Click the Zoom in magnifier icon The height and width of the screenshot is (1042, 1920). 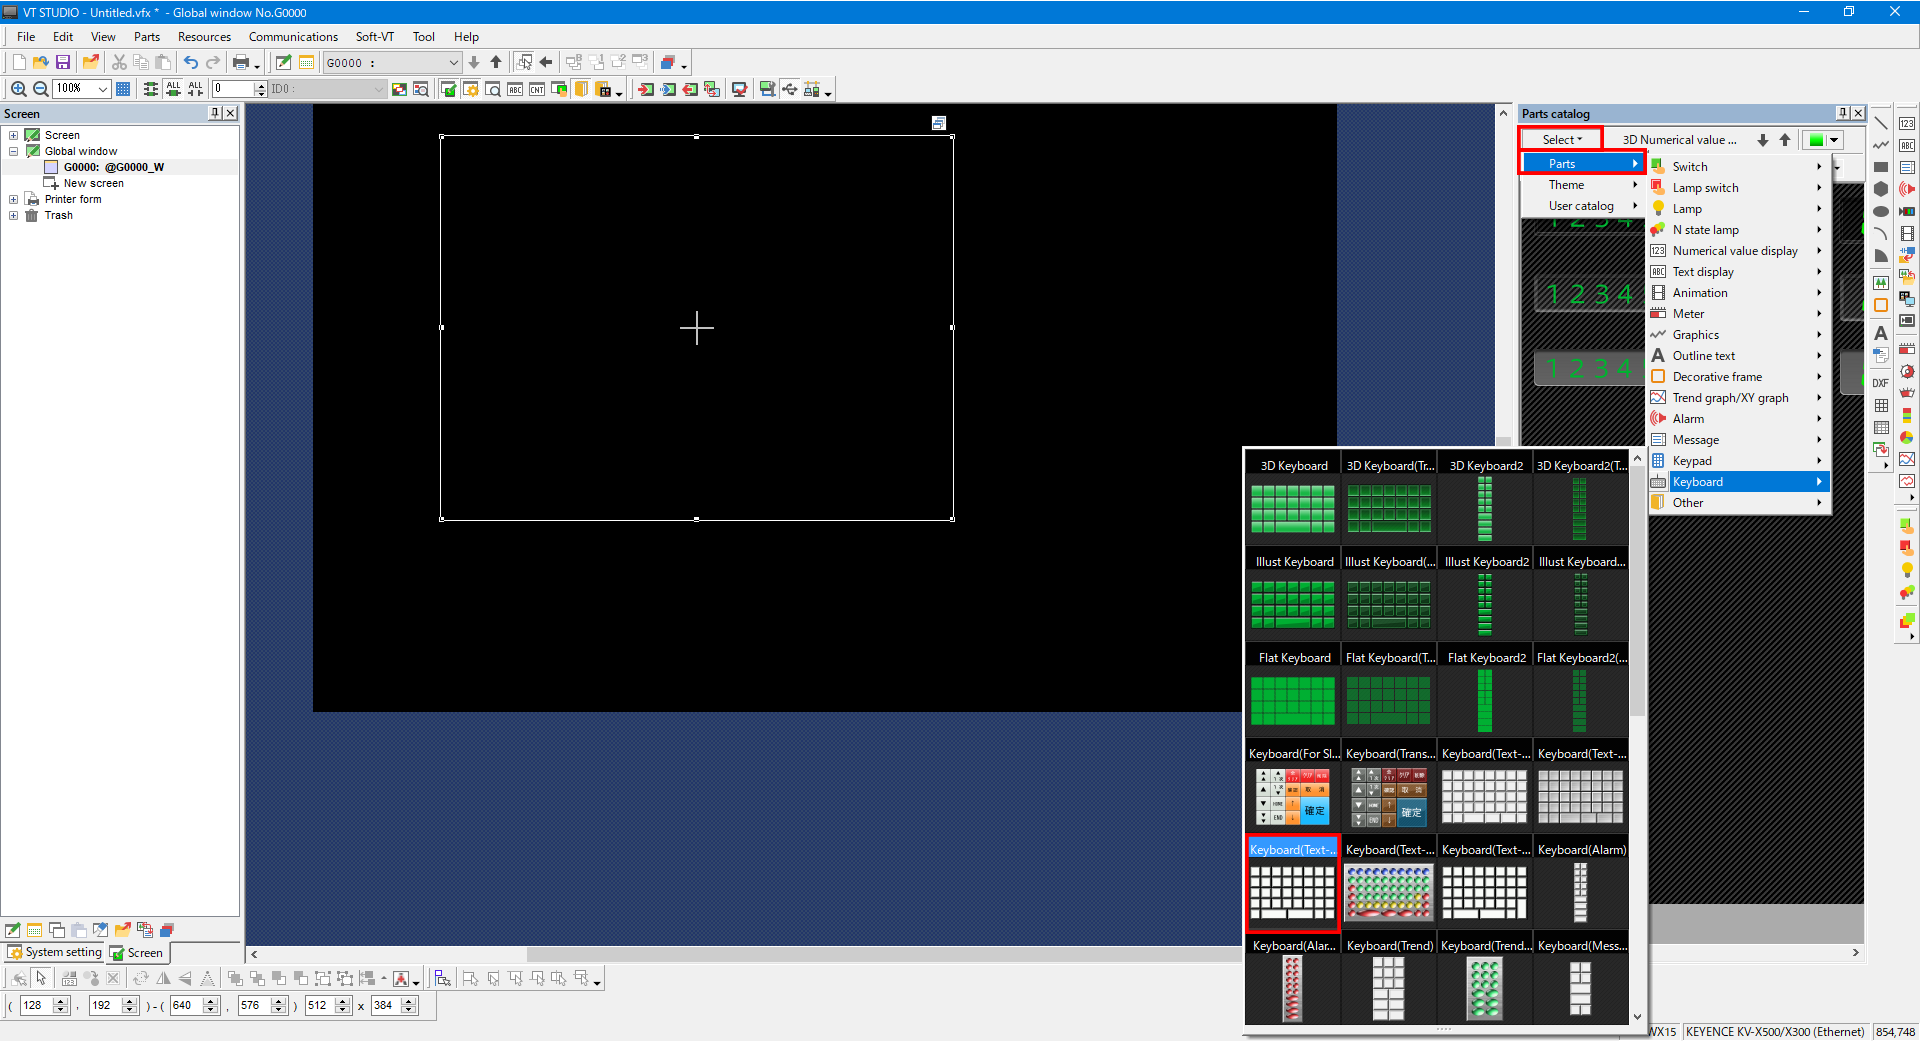click(18, 89)
